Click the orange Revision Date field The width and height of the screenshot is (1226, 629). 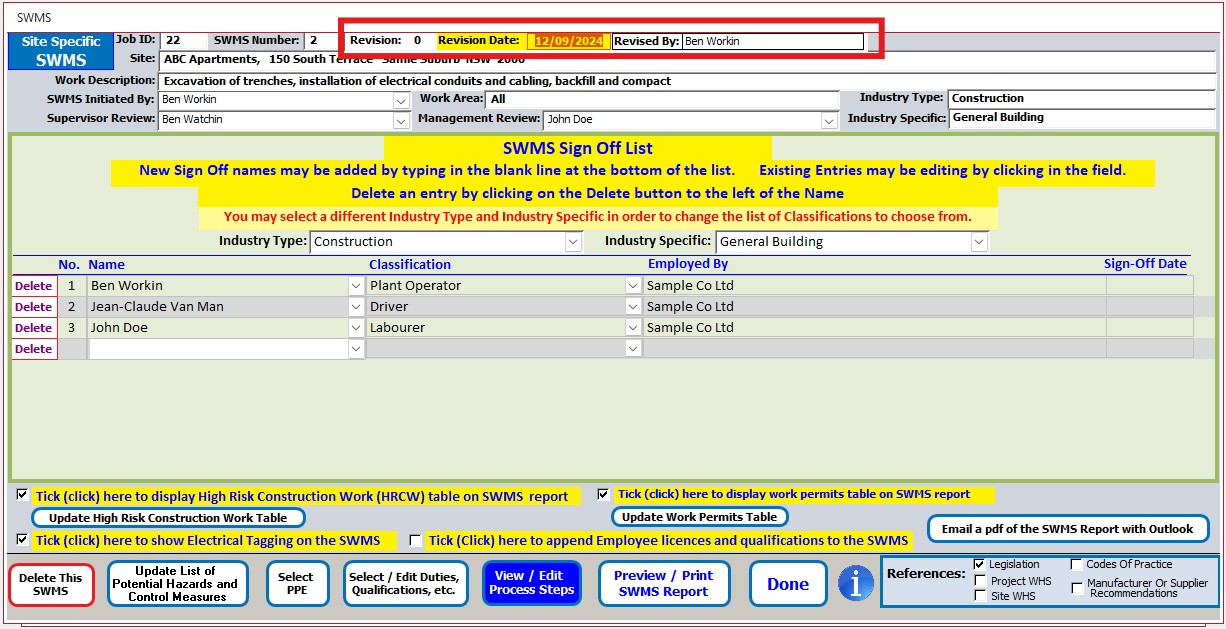tap(568, 41)
